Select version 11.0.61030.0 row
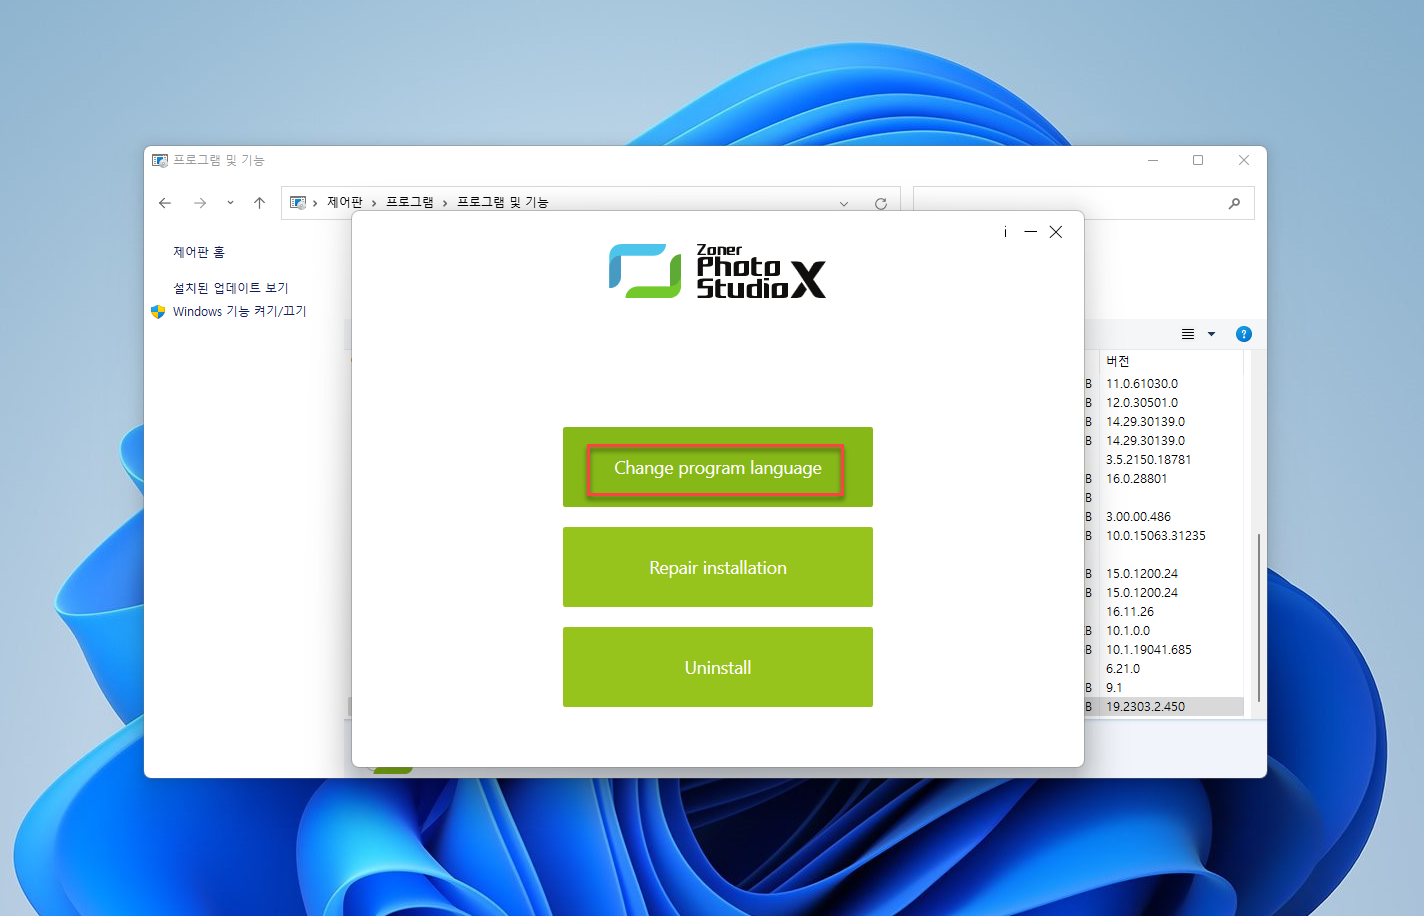The image size is (1424, 916). point(1142,384)
